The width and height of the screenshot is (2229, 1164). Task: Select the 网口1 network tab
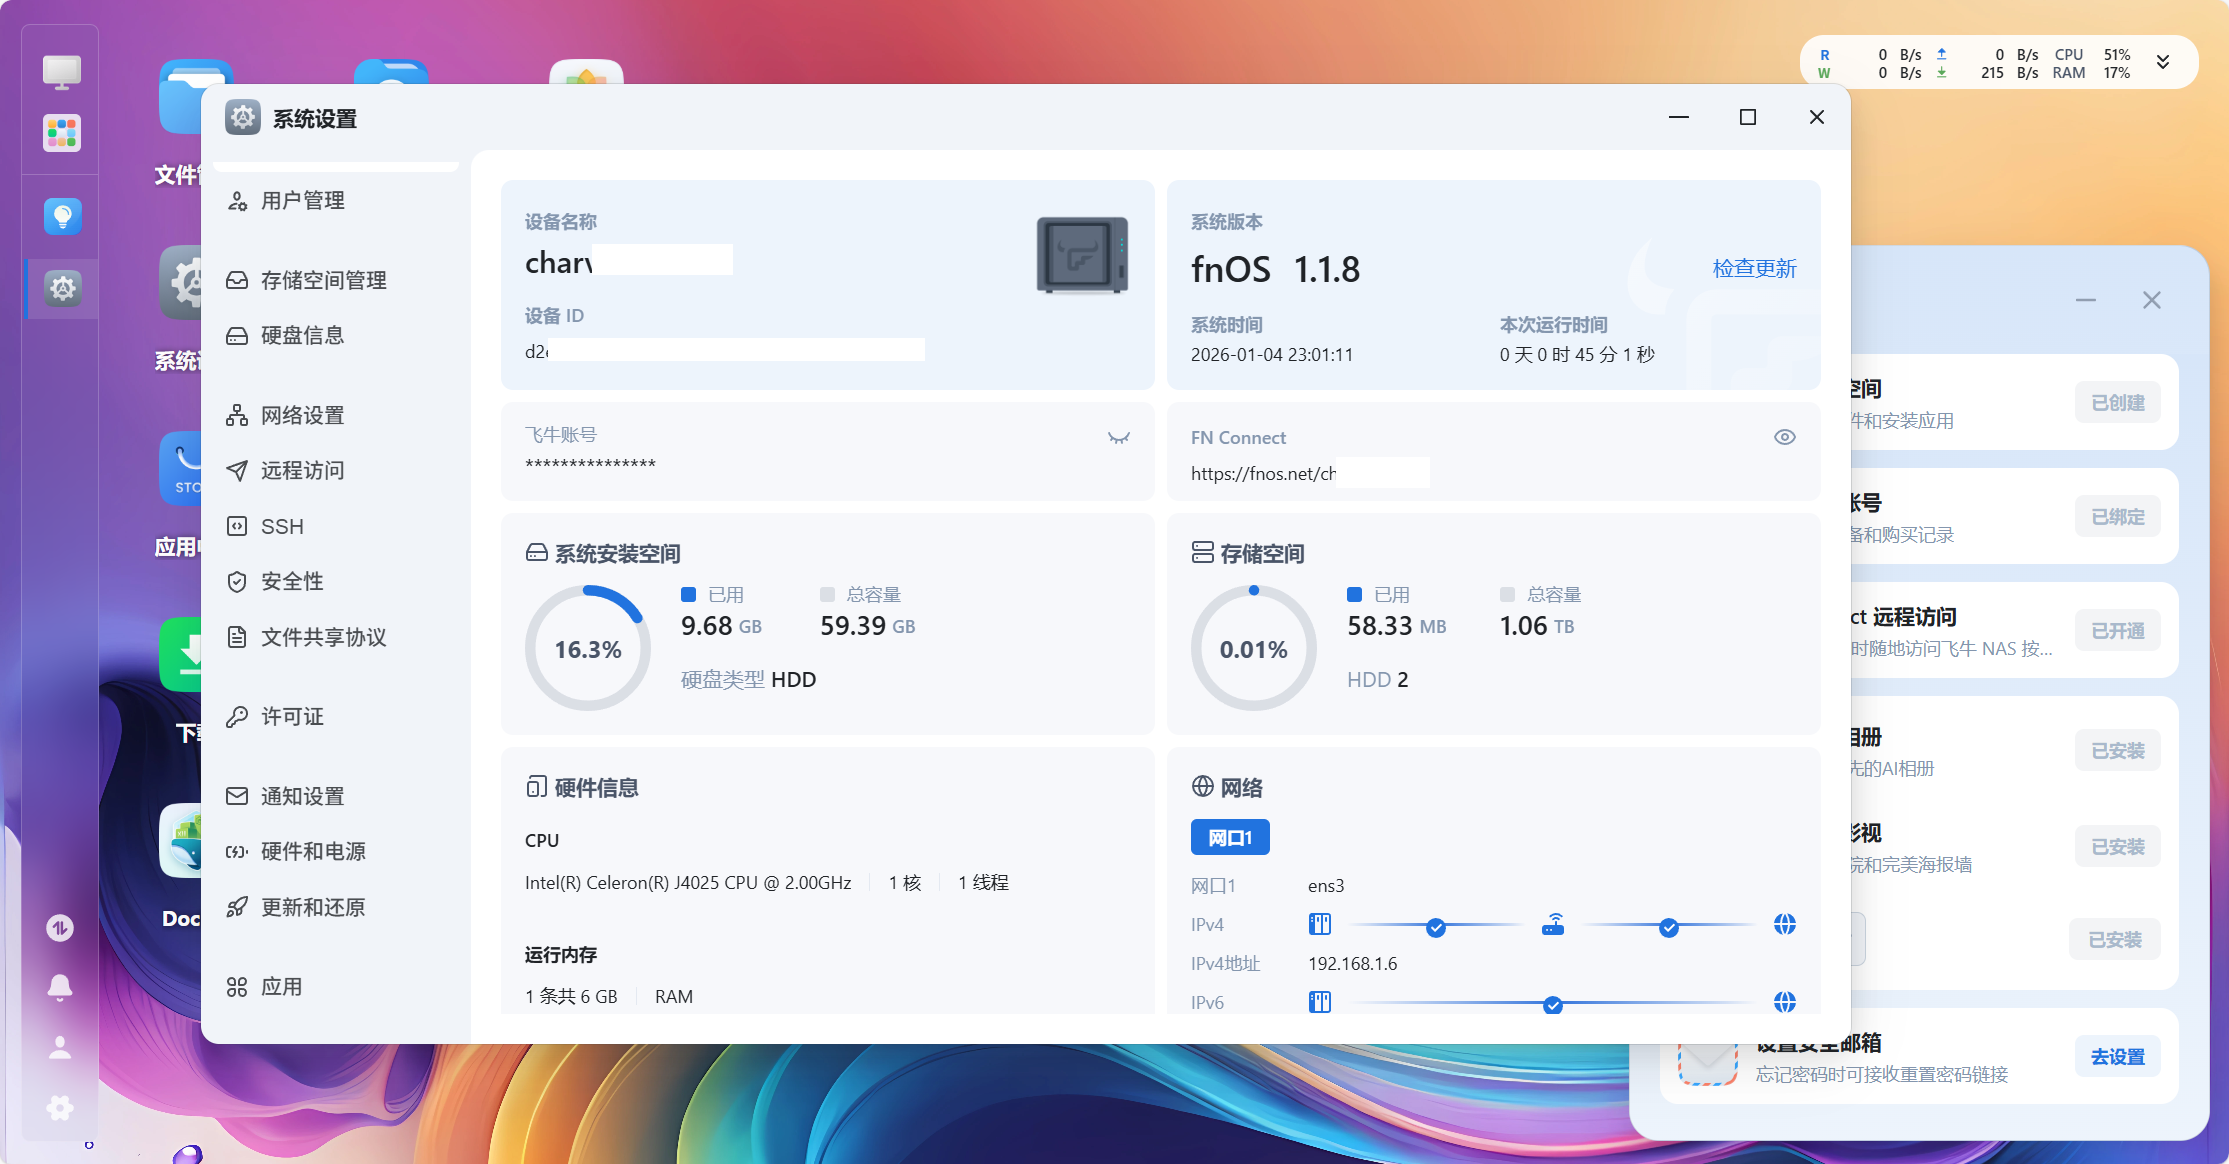pyautogui.click(x=1229, y=838)
